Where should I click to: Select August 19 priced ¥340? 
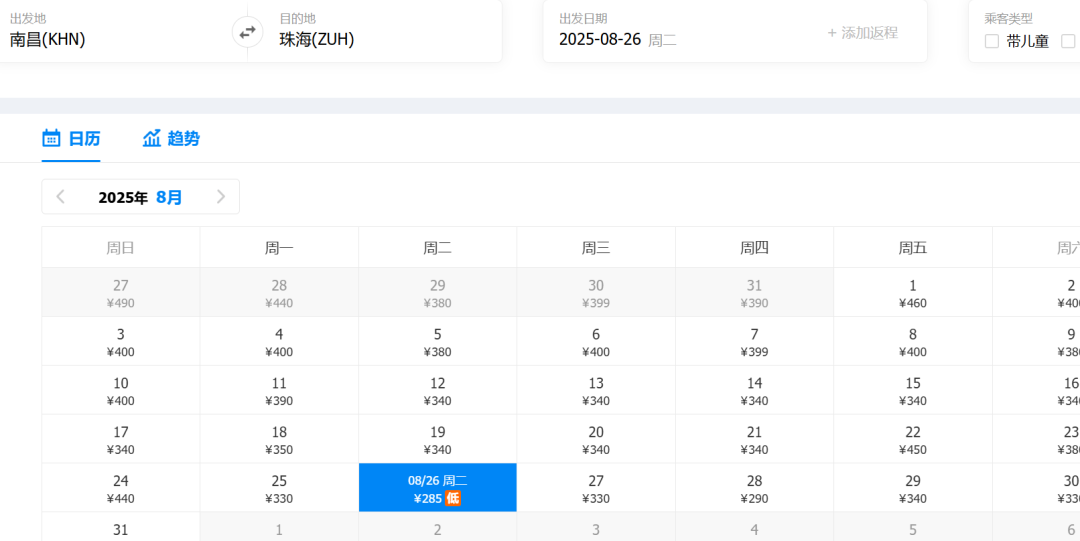(437, 440)
